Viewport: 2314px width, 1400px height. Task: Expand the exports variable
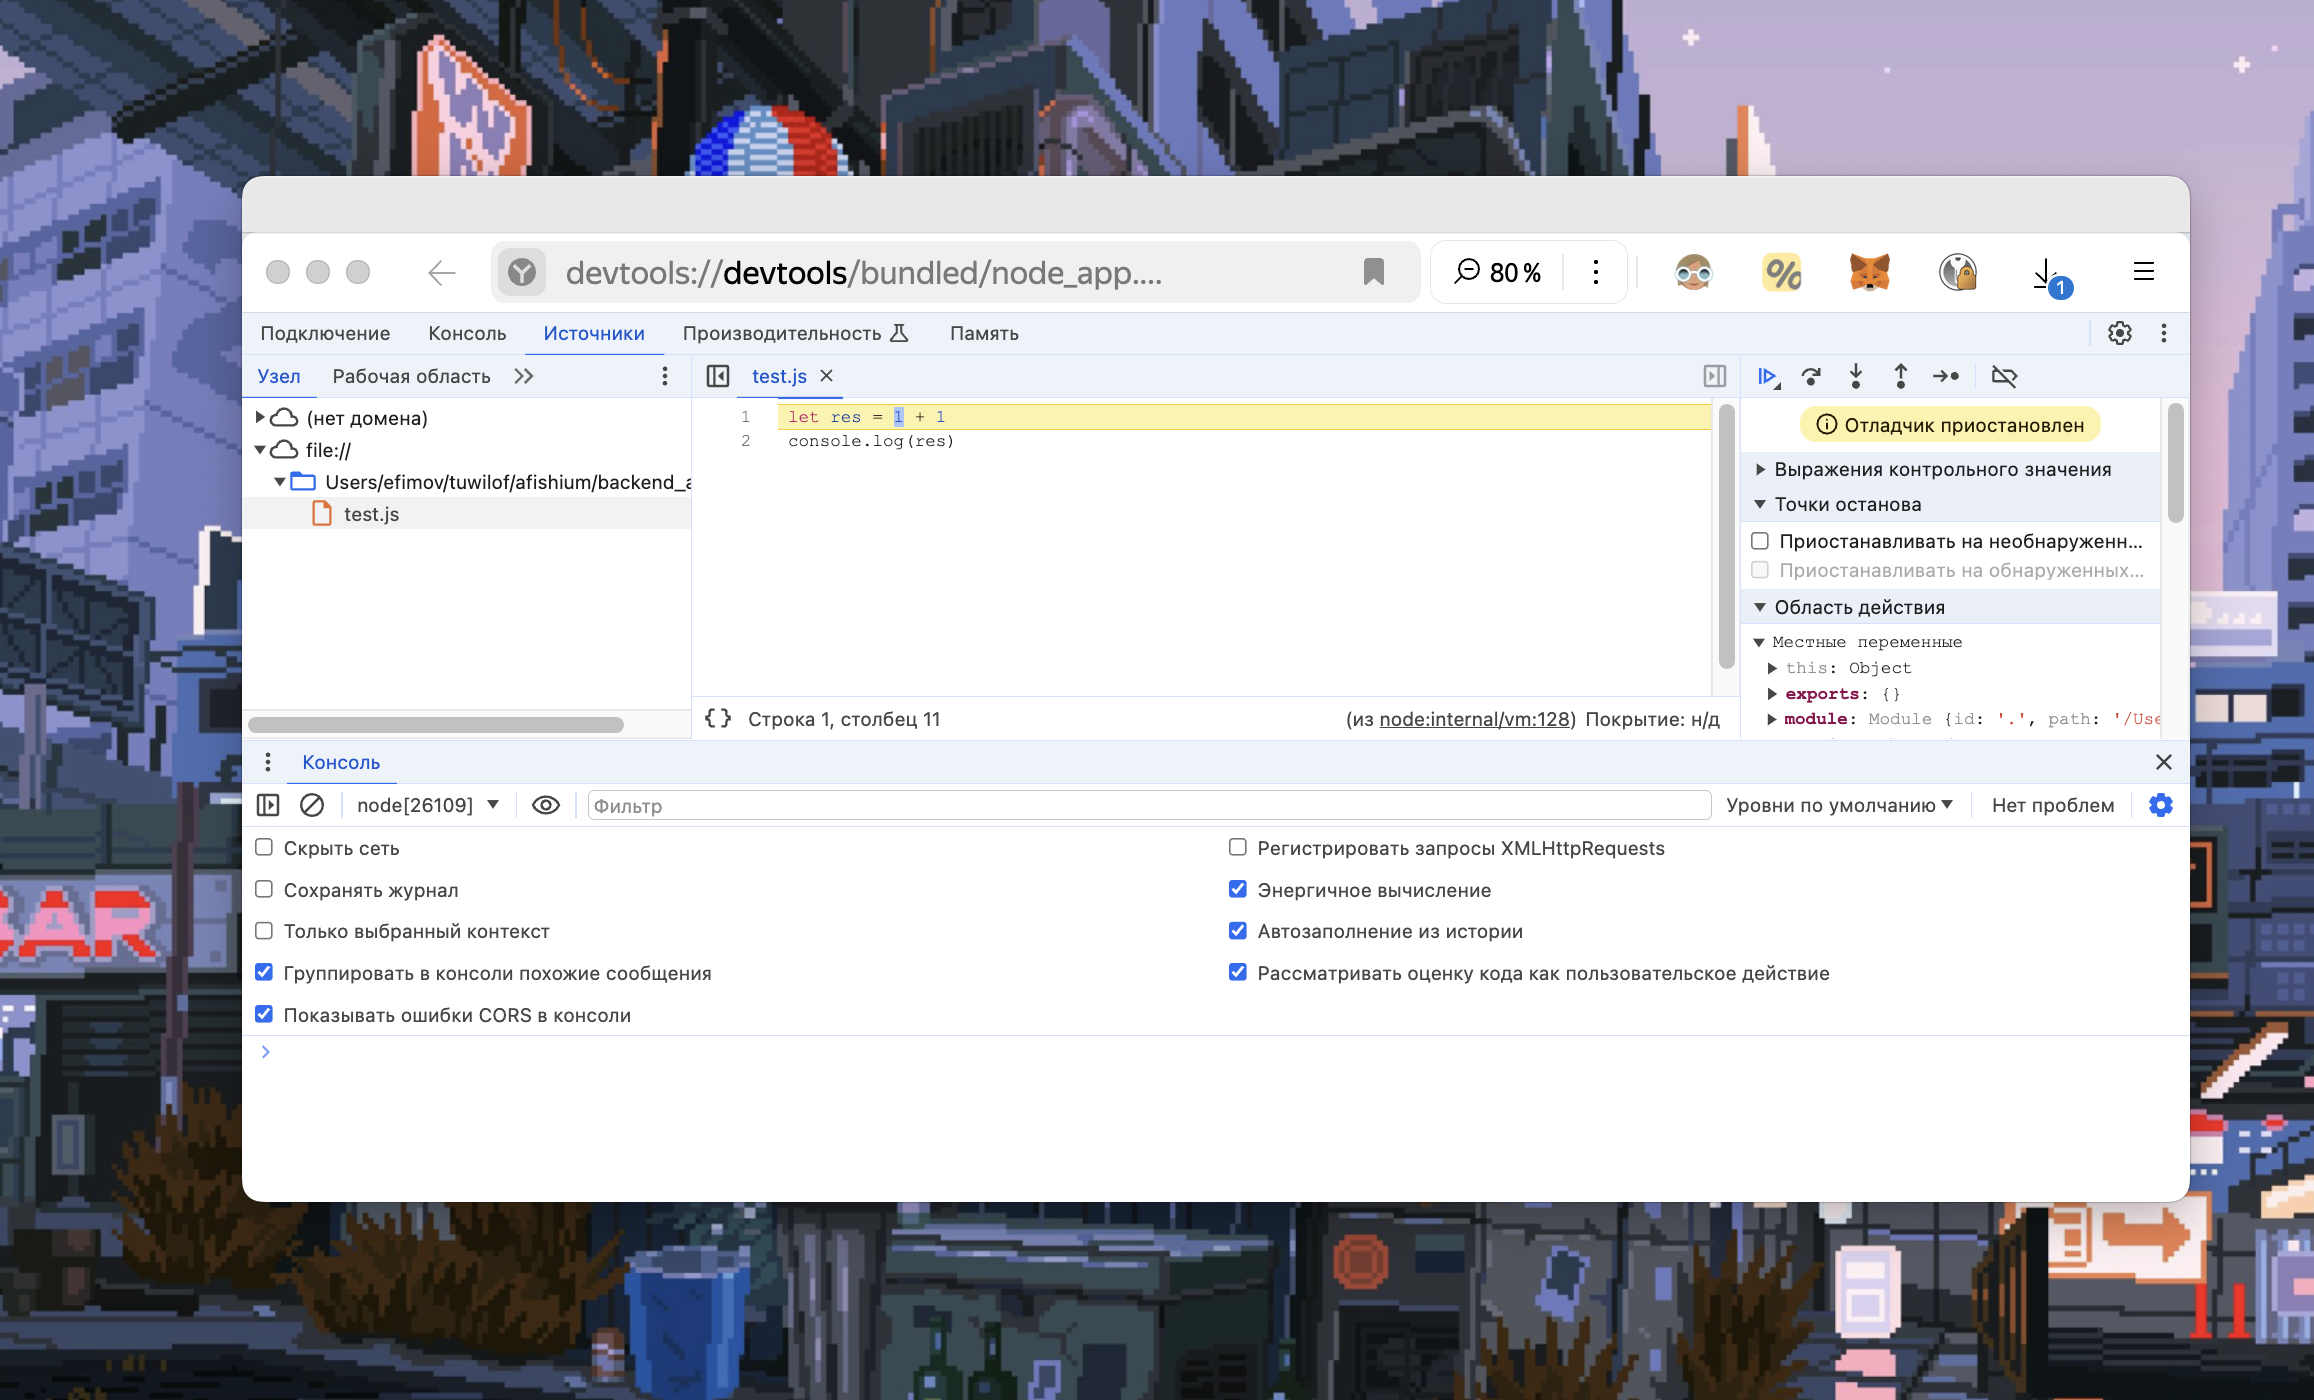1772,693
